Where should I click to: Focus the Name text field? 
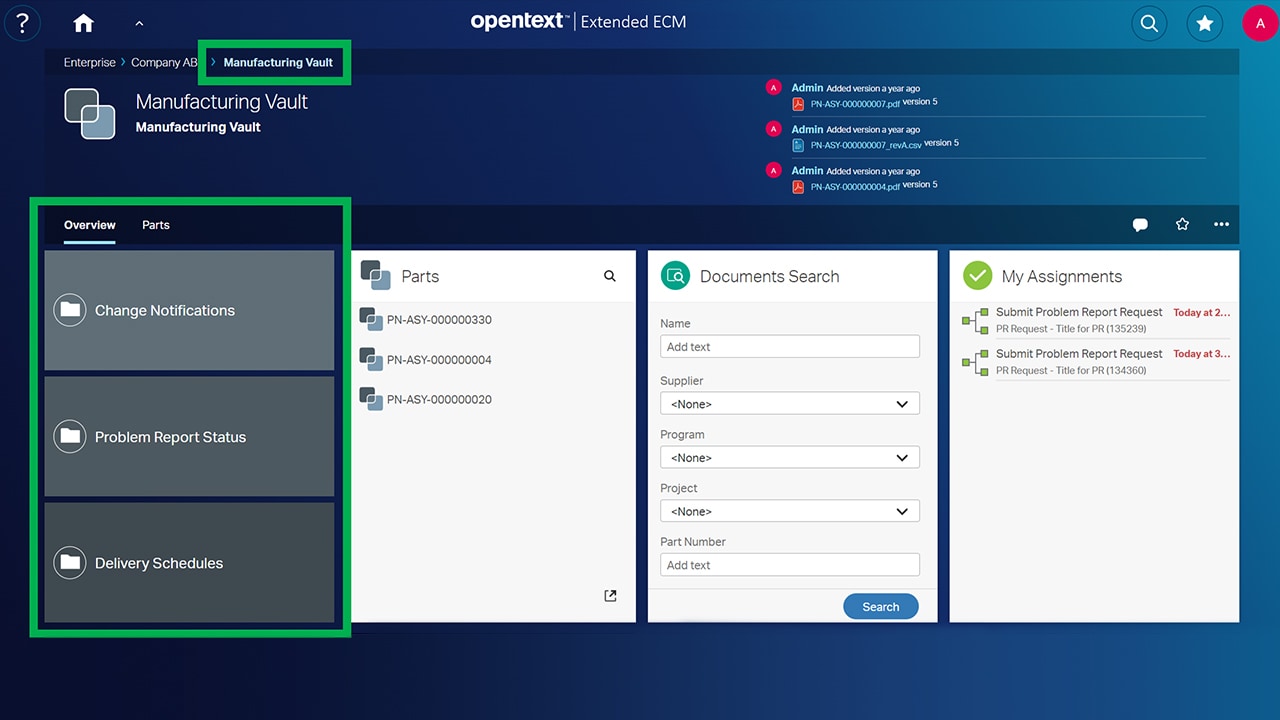click(790, 347)
